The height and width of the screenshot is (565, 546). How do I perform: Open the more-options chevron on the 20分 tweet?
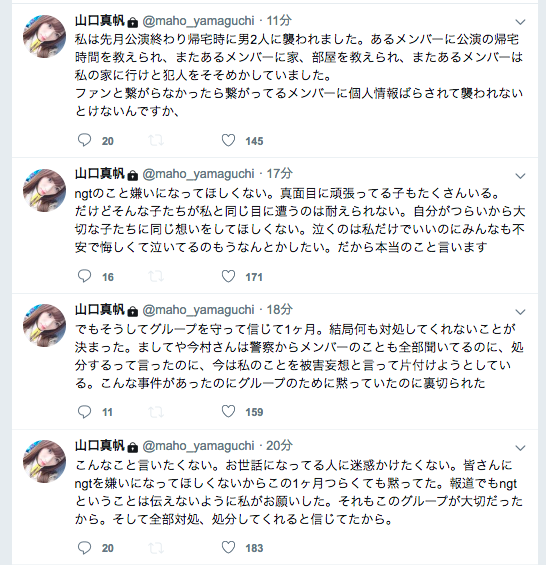click(520, 448)
